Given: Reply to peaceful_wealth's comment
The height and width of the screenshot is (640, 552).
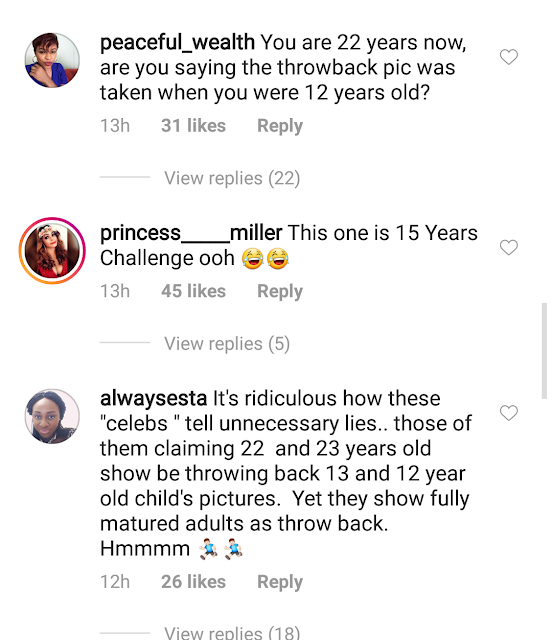Looking at the screenshot, I should (x=280, y=126).
